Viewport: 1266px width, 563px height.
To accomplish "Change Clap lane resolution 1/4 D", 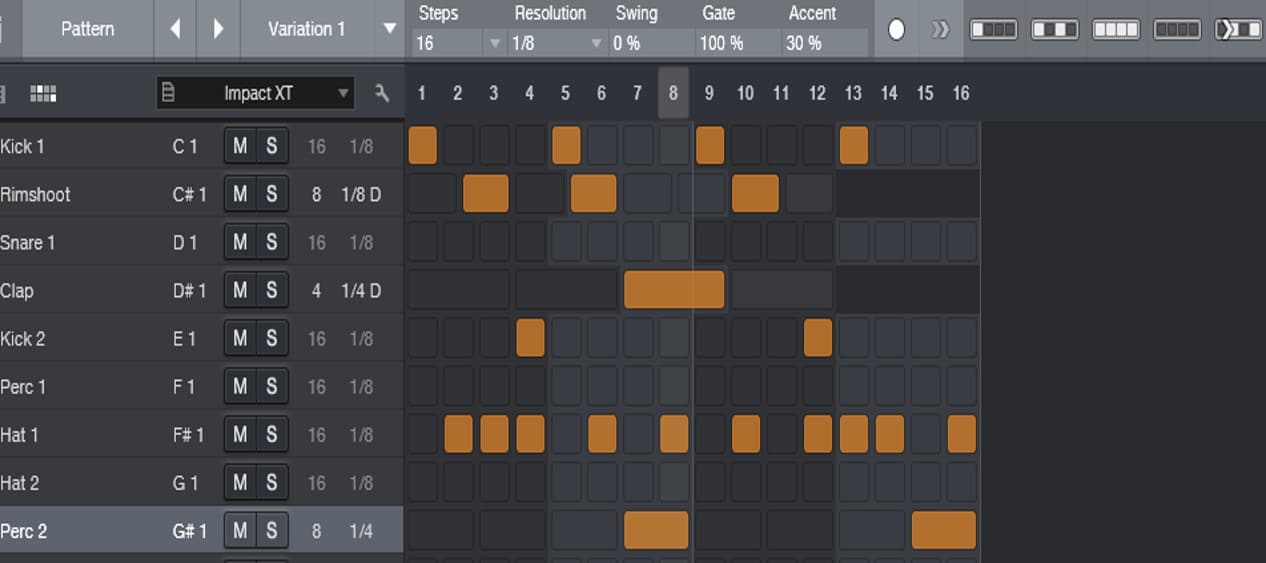I will tap(361, 290).
